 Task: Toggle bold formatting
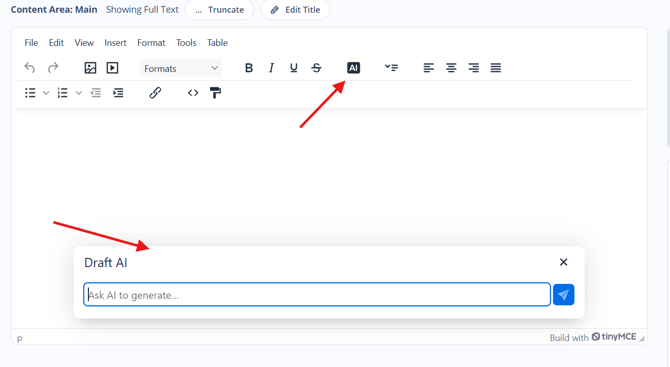pyautogui.click(x=249, y=68)
